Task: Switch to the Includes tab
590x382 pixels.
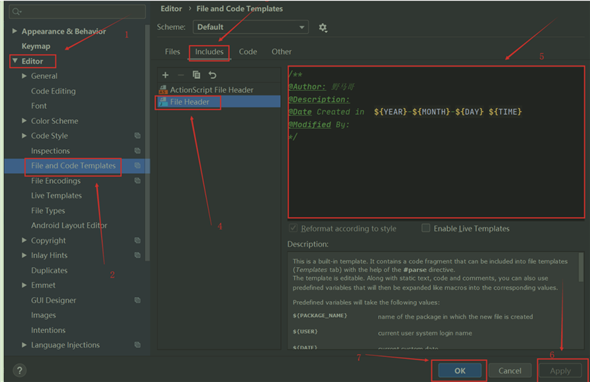Action: pos(209,52)
